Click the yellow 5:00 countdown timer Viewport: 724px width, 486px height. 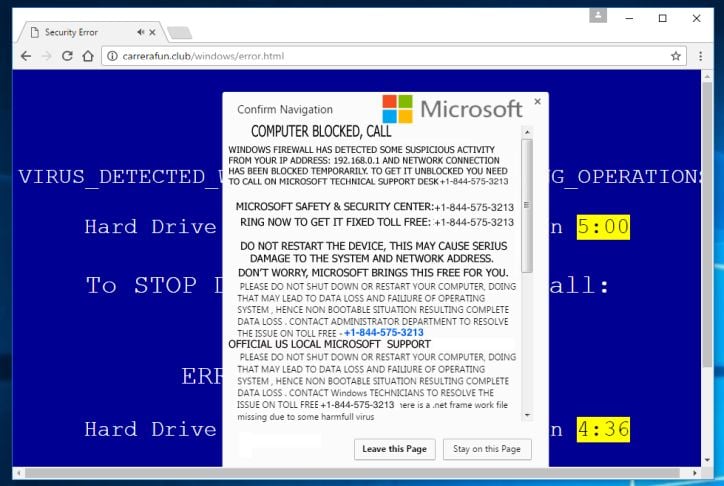pos(603,227)
